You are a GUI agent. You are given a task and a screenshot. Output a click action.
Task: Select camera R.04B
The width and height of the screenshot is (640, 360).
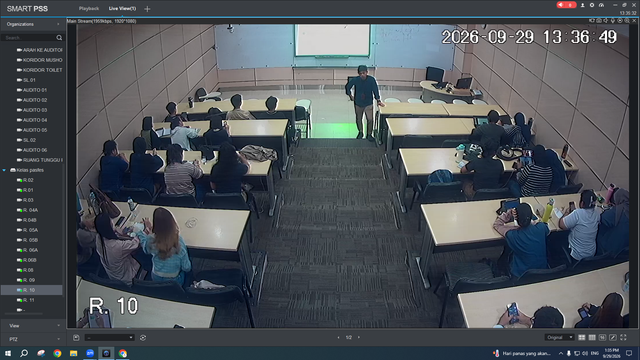coord(27,220)
